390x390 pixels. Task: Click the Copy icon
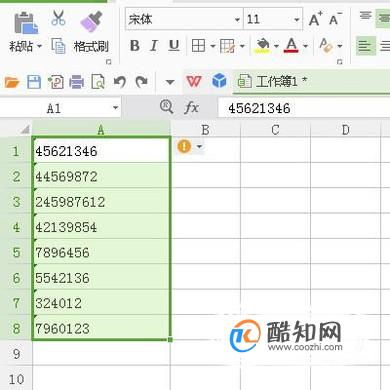[58, 46]
